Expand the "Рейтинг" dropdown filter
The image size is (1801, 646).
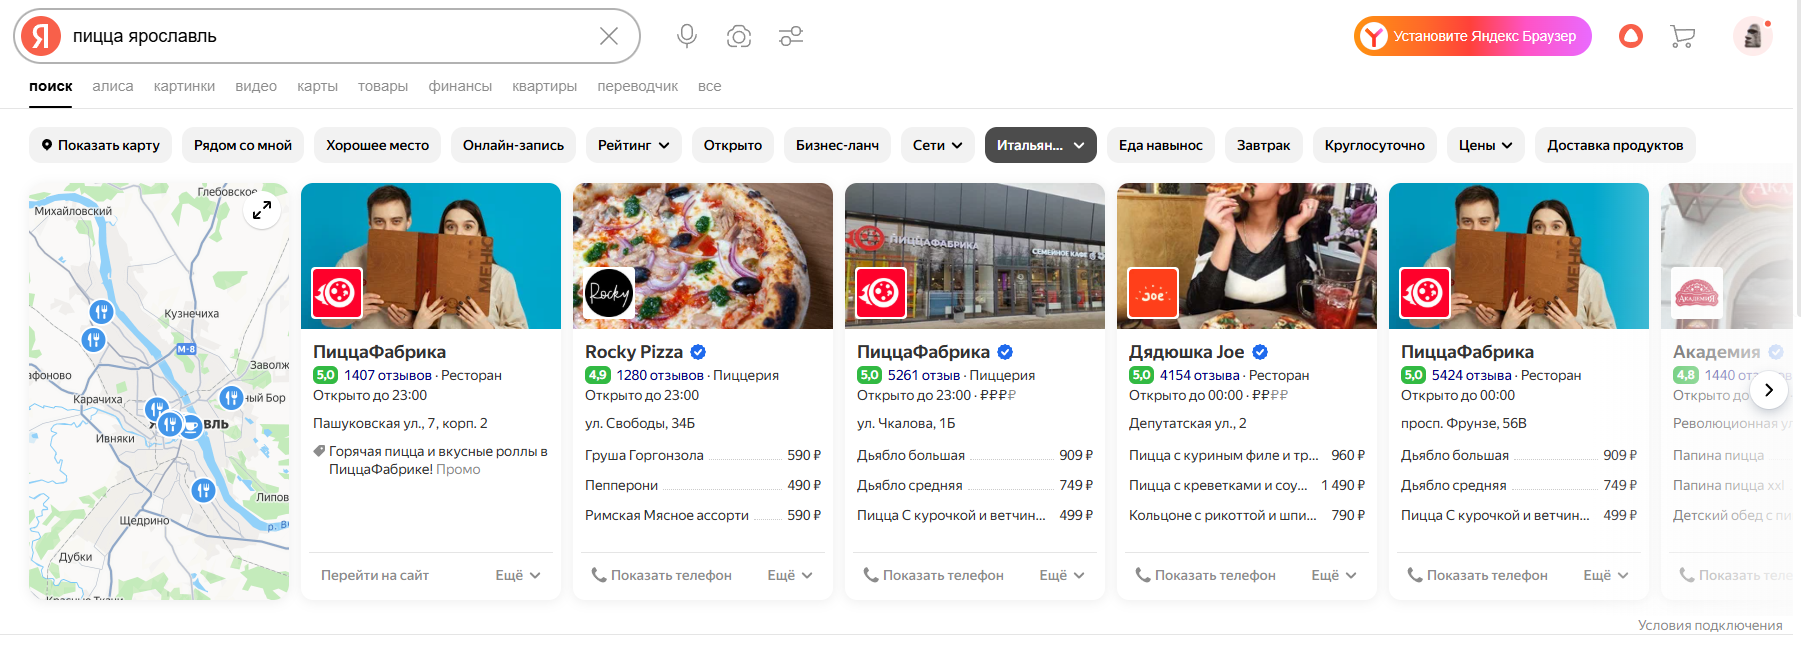pyautogui.click(x=634, y=145)
